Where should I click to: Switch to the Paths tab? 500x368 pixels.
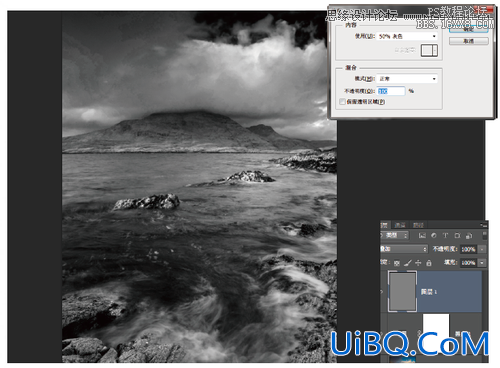(418, 225)
